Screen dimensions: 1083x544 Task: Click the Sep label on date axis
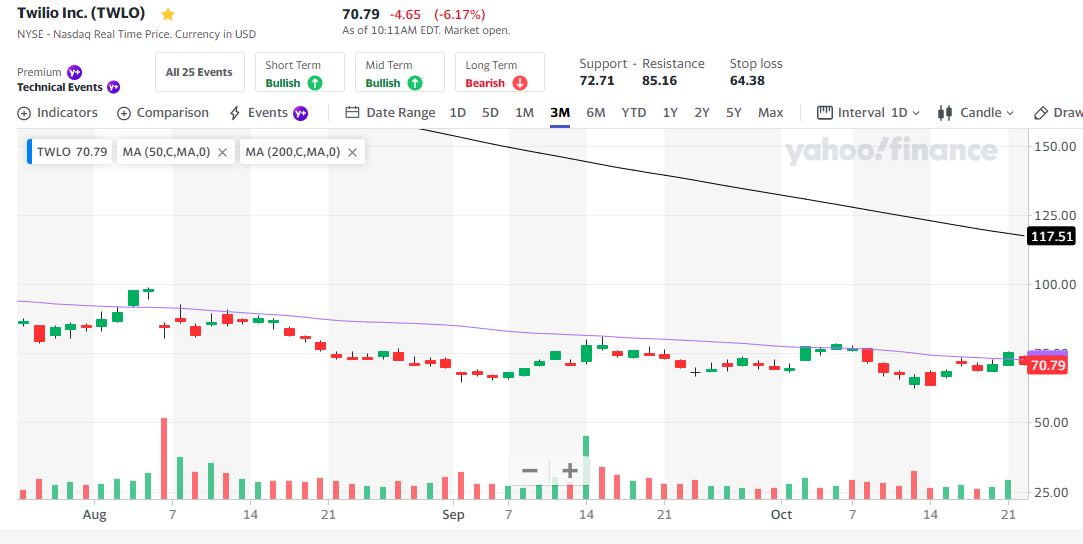(453, 515)
